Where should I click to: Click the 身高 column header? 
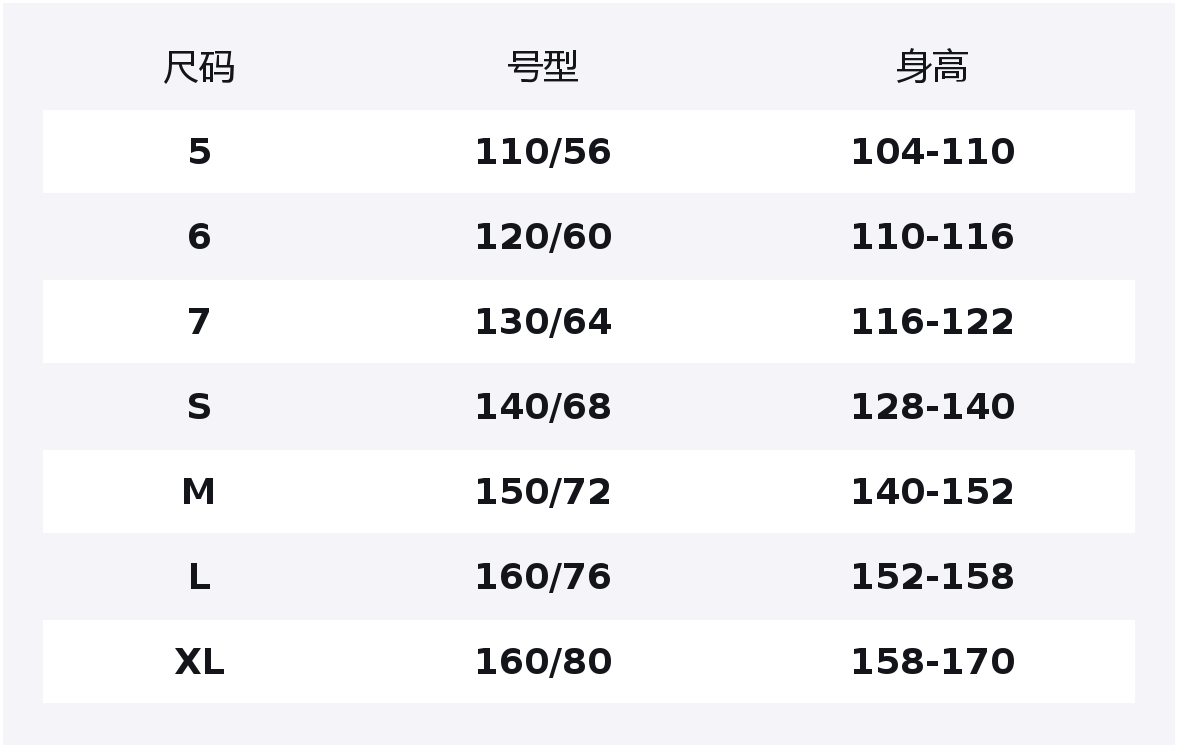[932, 68]
